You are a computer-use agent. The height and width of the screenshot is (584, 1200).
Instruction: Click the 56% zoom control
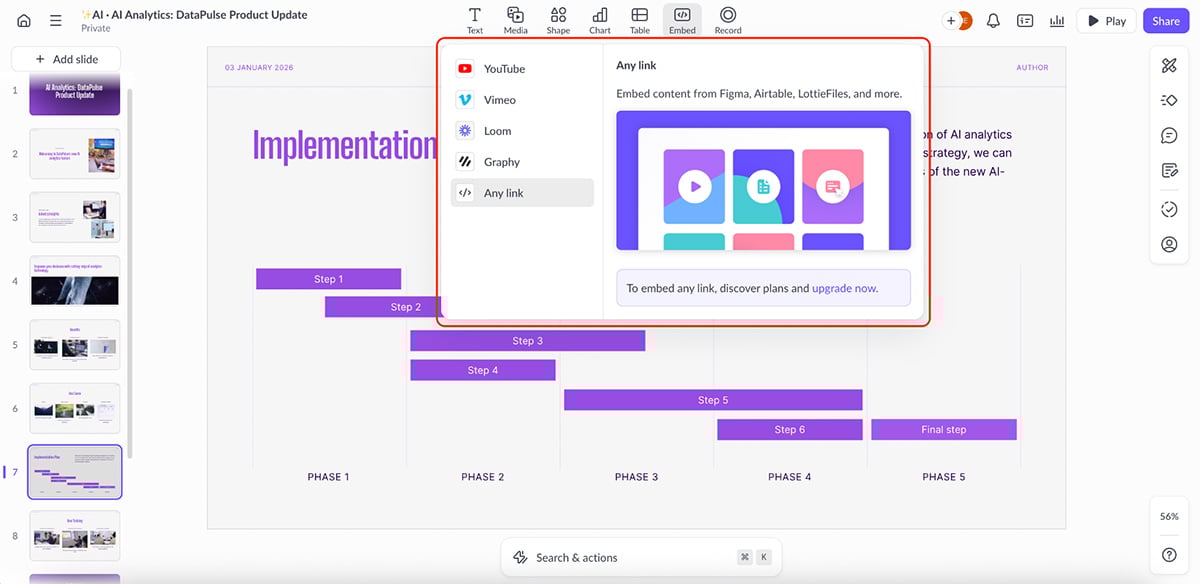[x=1168, y=516]
